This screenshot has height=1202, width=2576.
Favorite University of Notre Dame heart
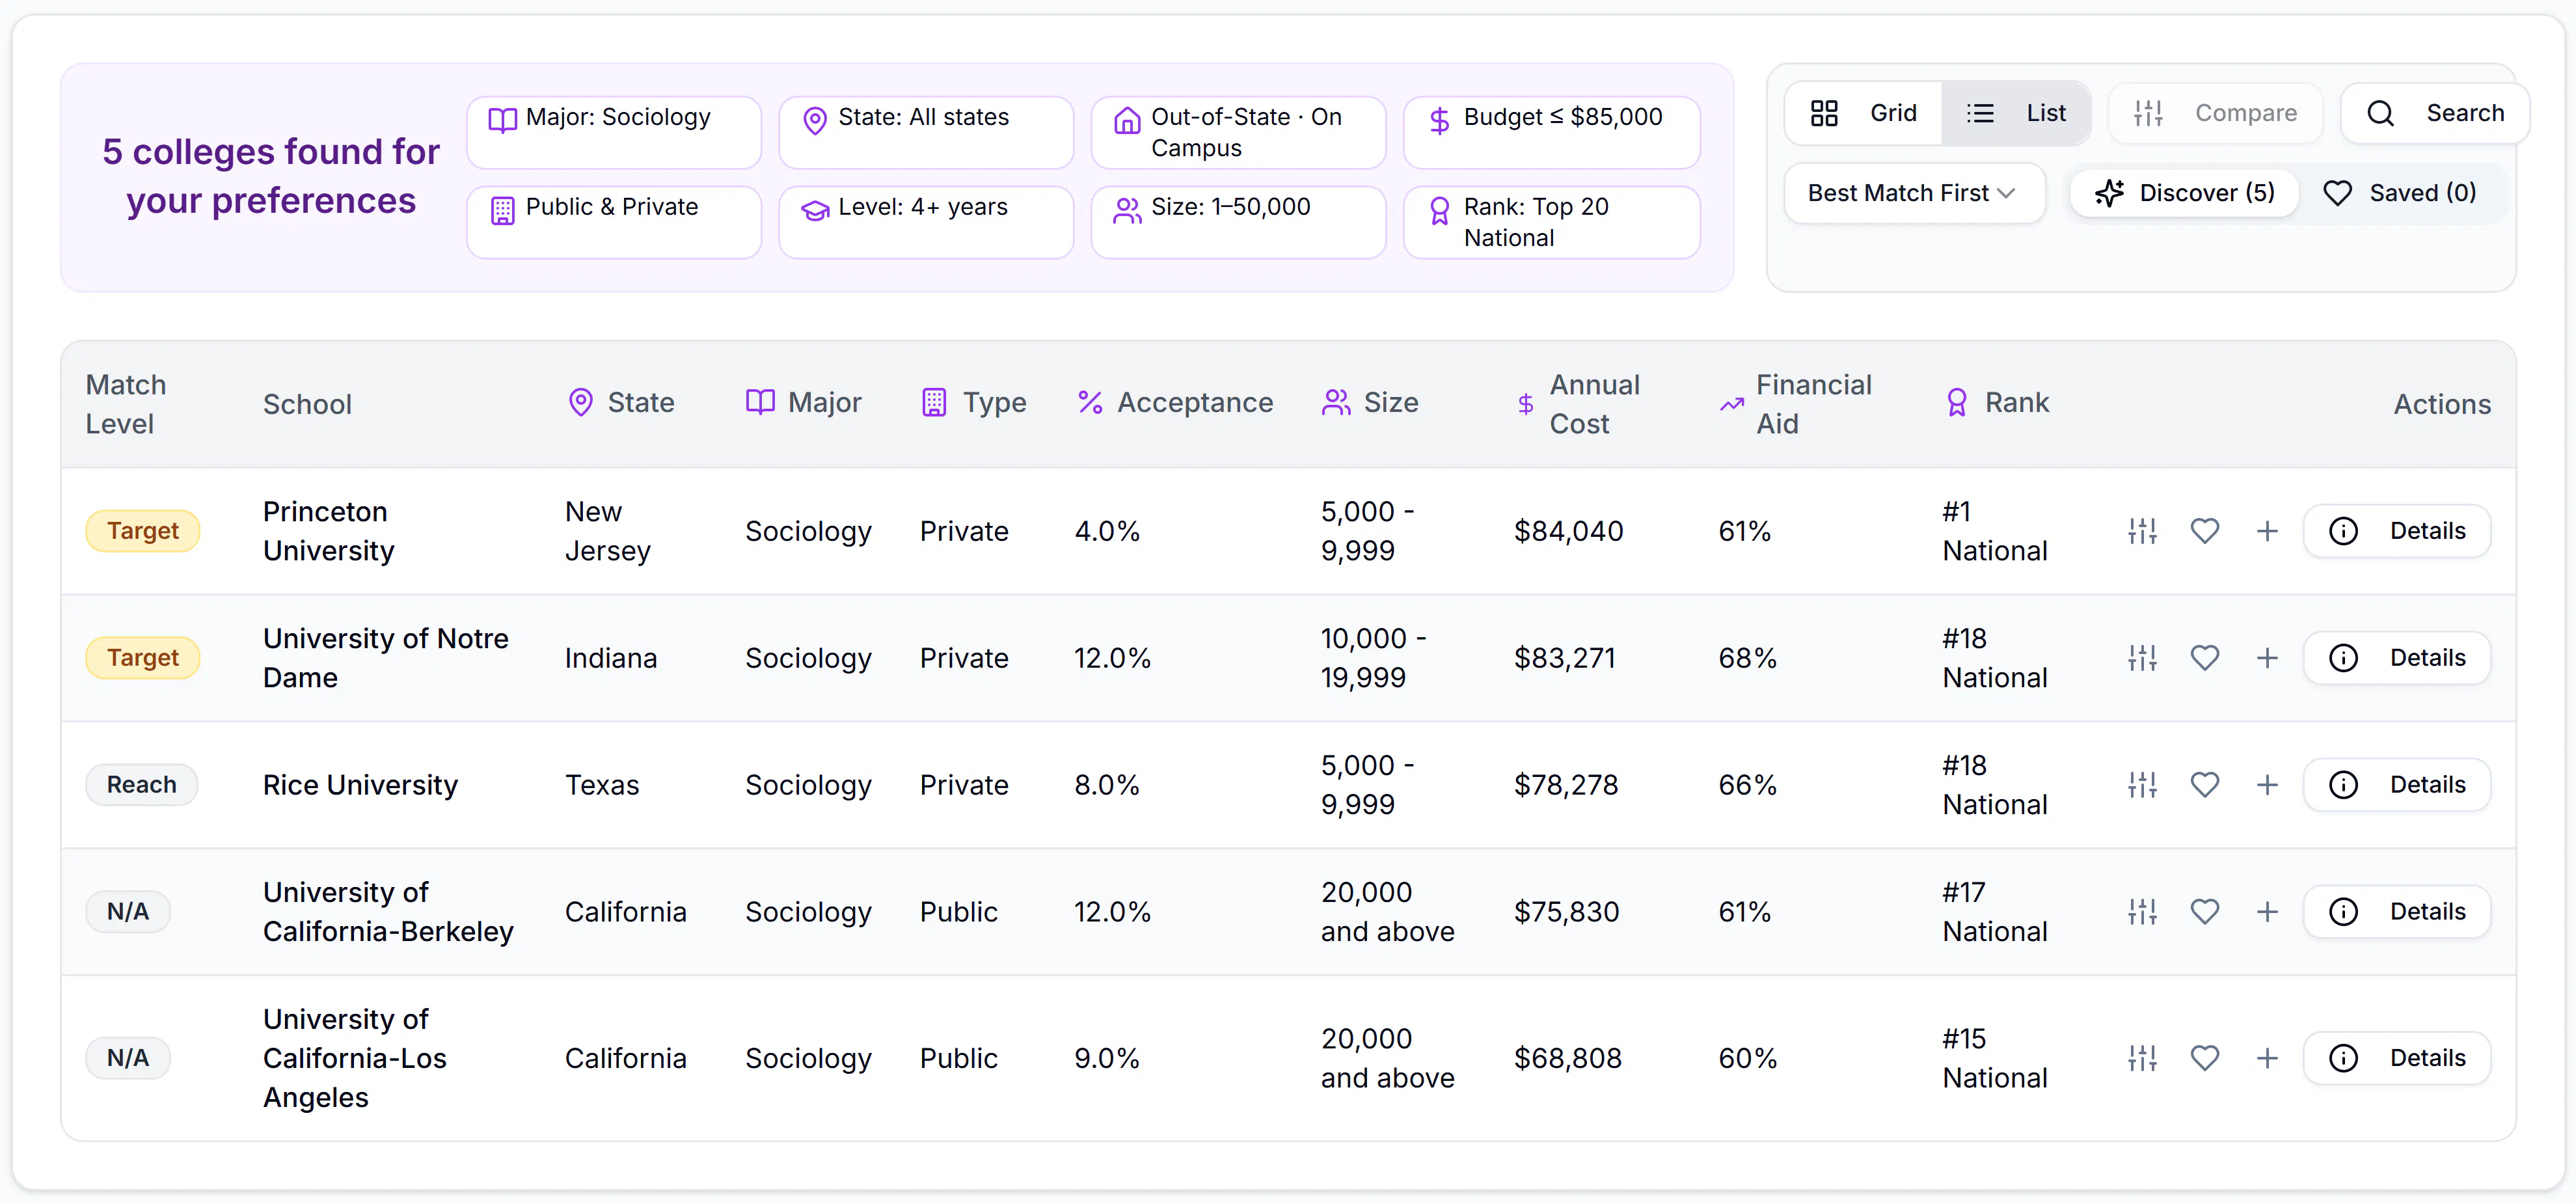click(x=2205, y=658)
